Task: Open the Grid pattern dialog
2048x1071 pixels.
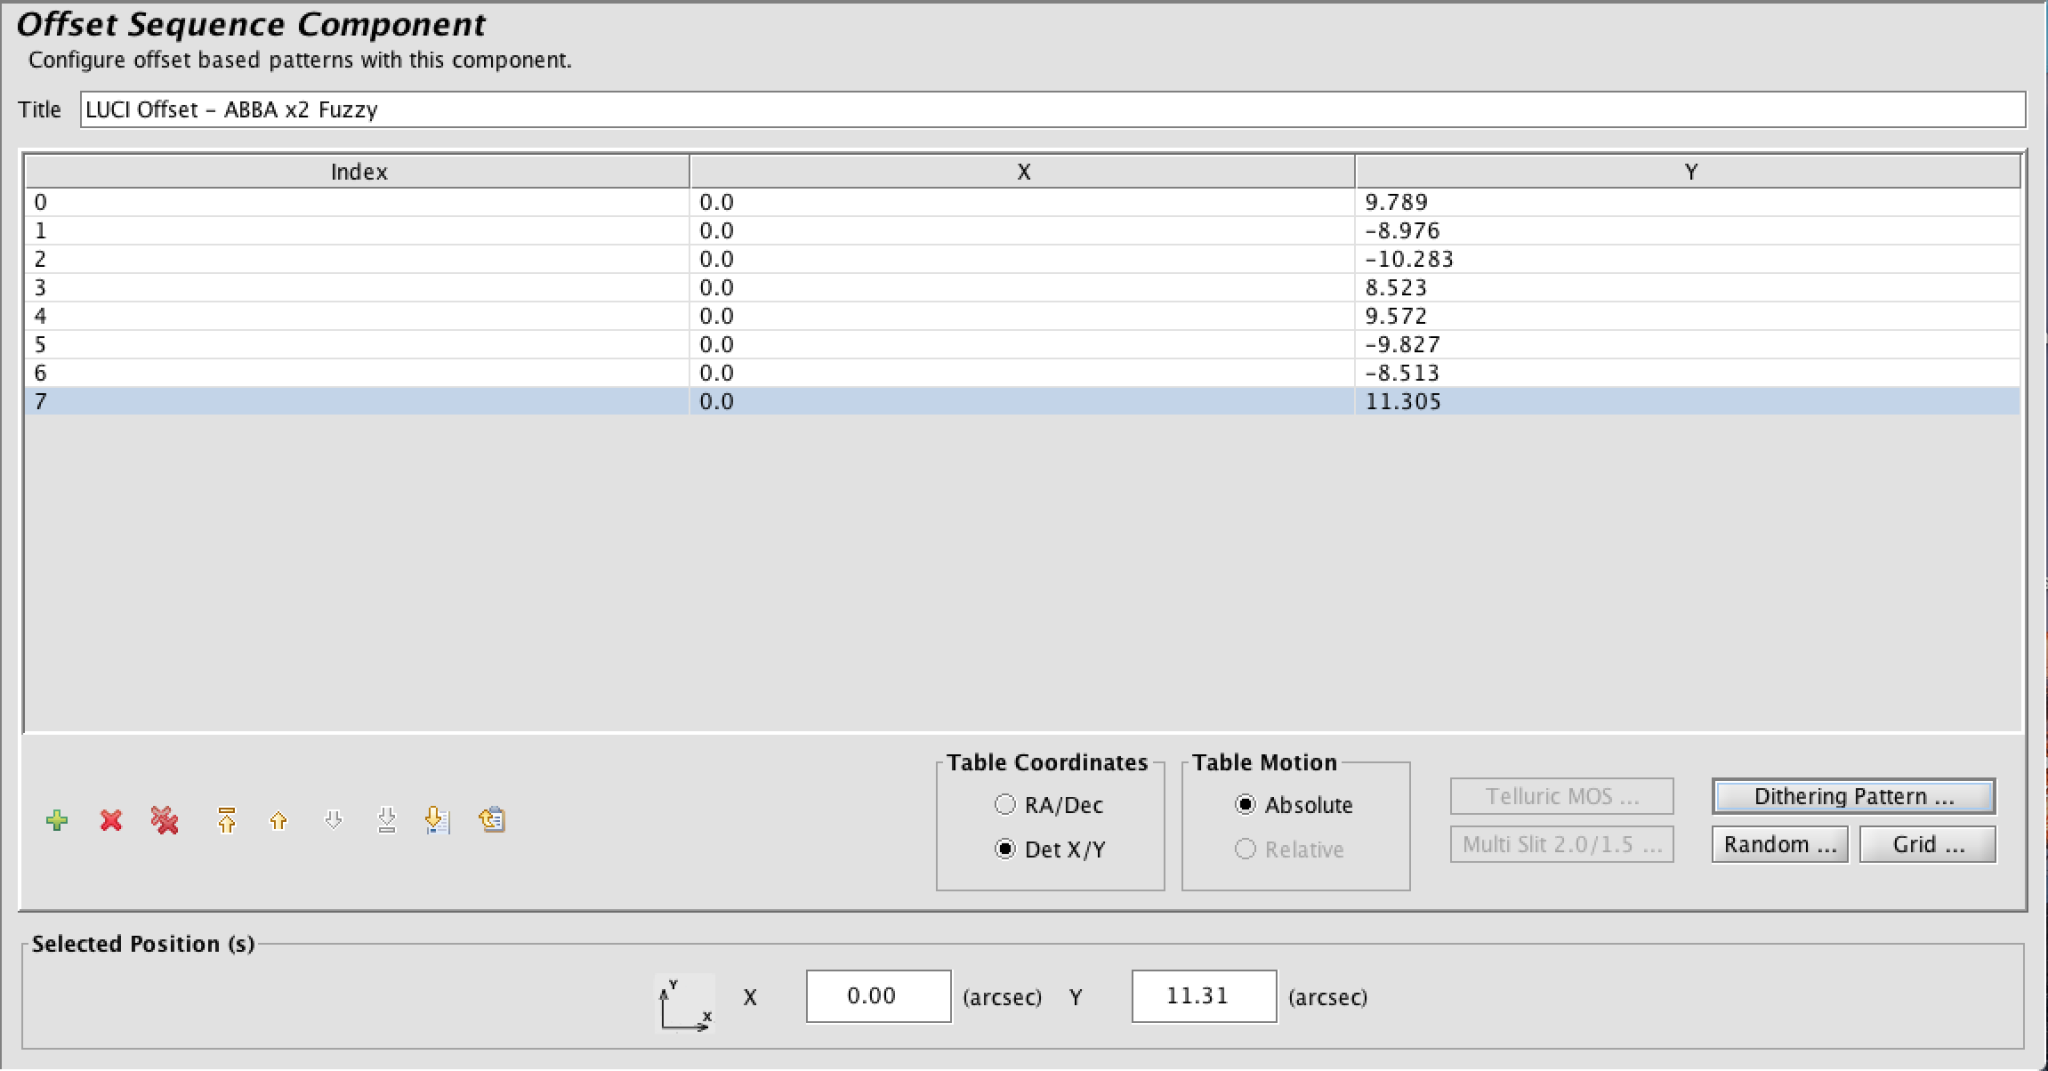Action: click(x=1928, y=845)
